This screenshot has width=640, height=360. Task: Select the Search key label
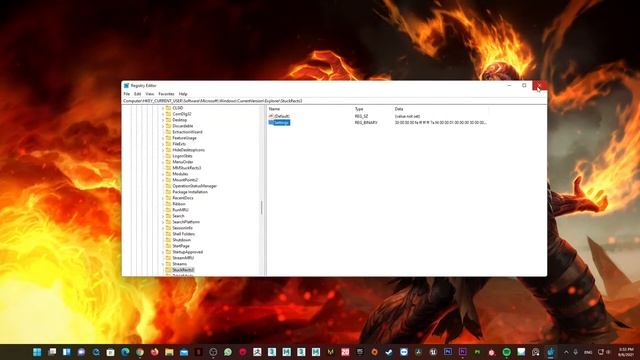[x=178, y=216]
